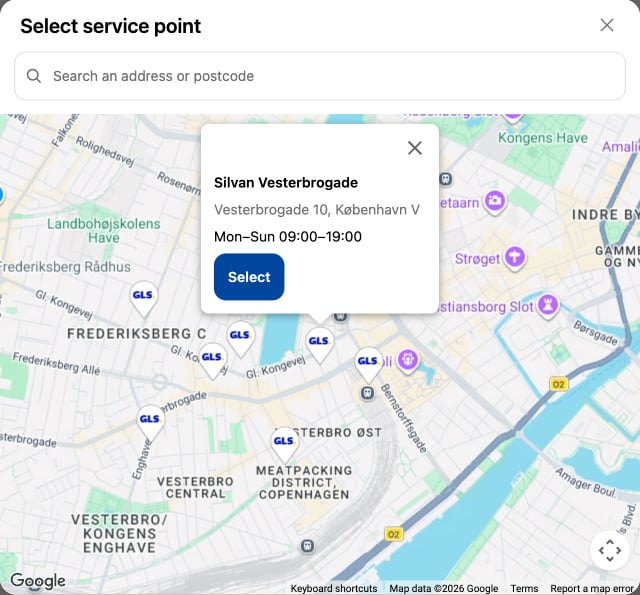Click the Landbohøjskolens Have label

click(104, 231)
